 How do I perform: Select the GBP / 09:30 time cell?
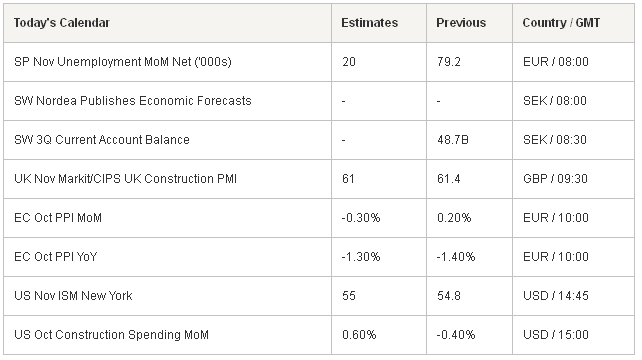pos(555,179)
